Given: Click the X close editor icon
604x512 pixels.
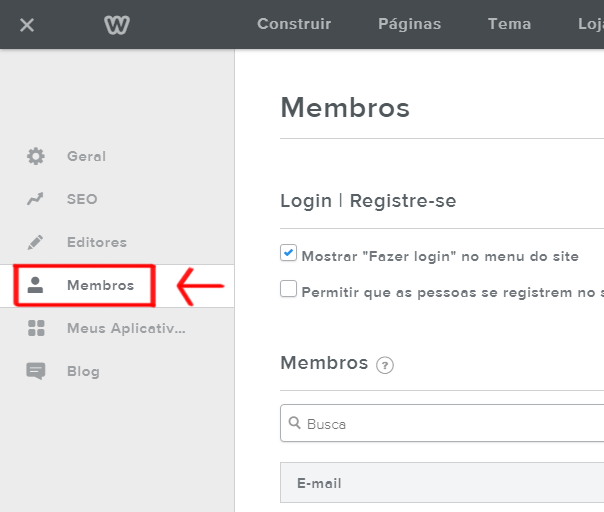Looking at the screenshot, I should pos(27,24).
